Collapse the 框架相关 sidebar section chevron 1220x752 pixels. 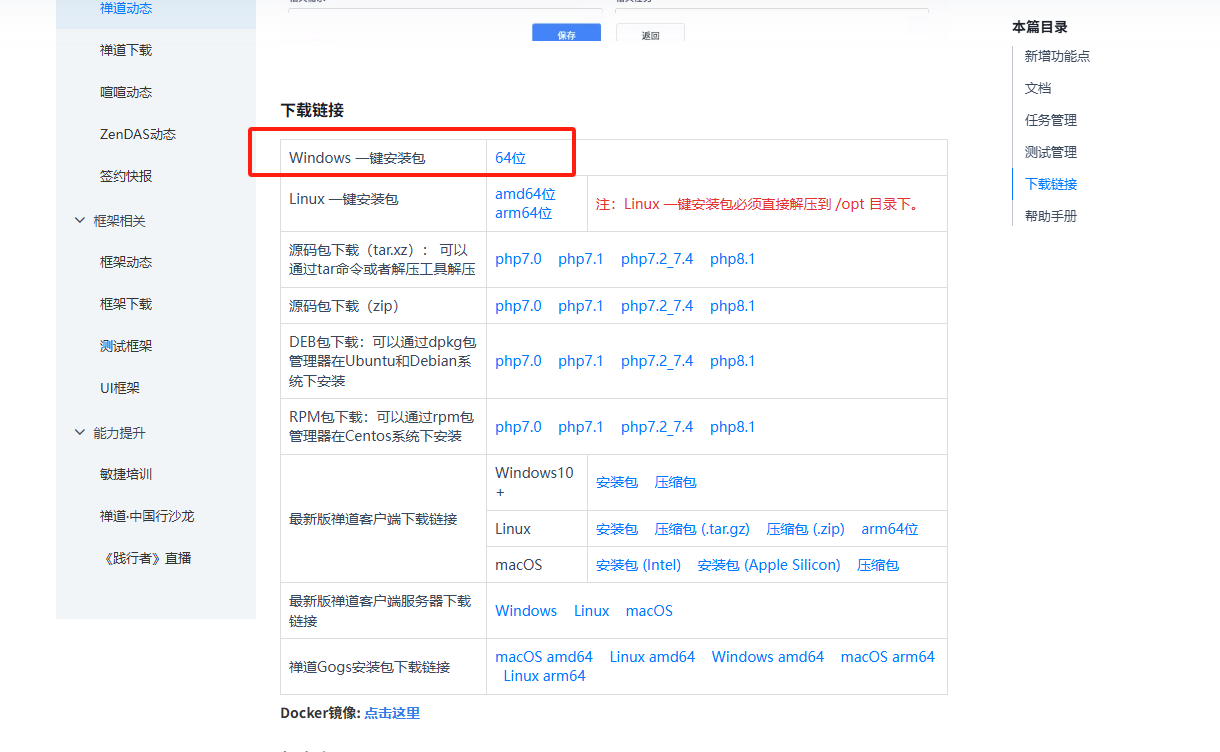[80, 220]
